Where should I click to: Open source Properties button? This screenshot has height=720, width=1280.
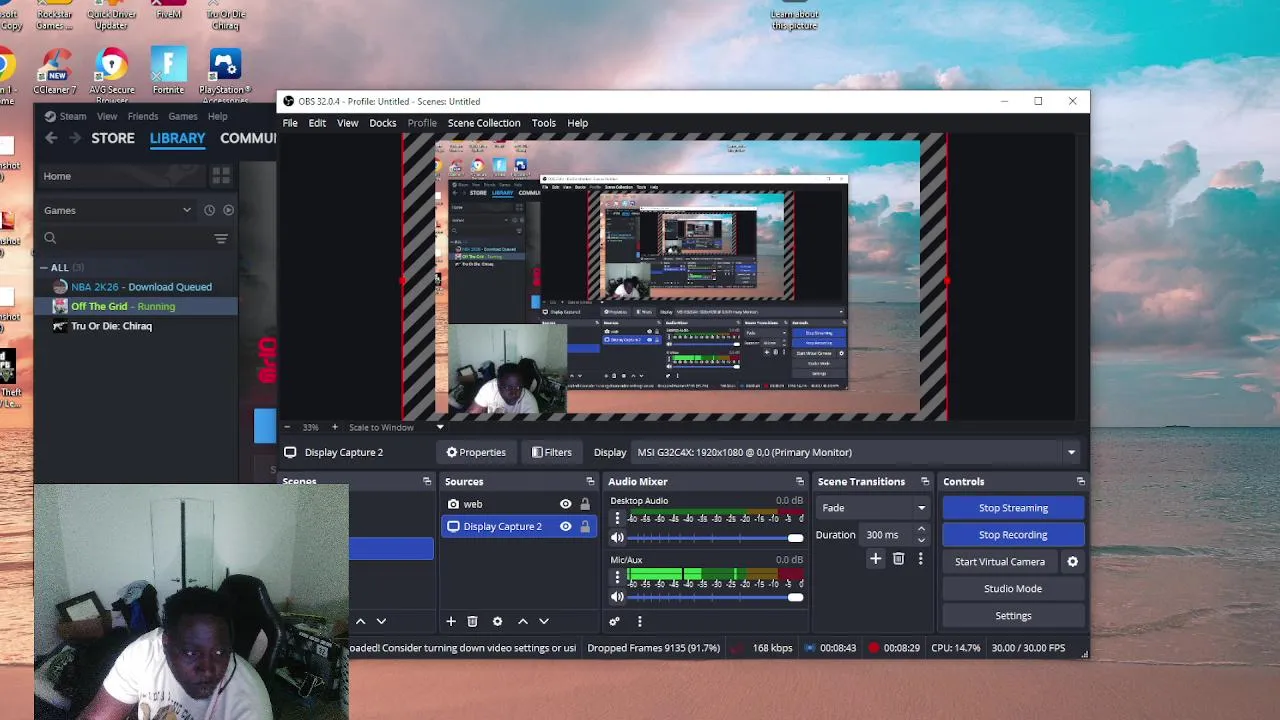(x=476, y=452)
